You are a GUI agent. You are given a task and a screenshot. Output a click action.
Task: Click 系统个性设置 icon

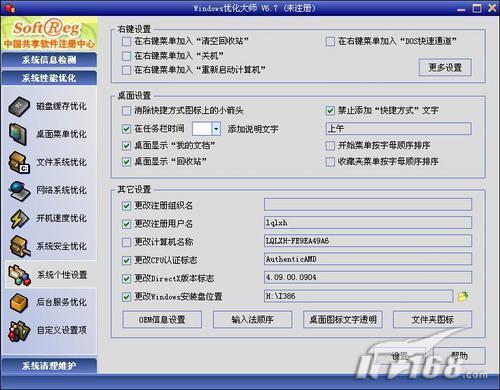tap(20, 275)
